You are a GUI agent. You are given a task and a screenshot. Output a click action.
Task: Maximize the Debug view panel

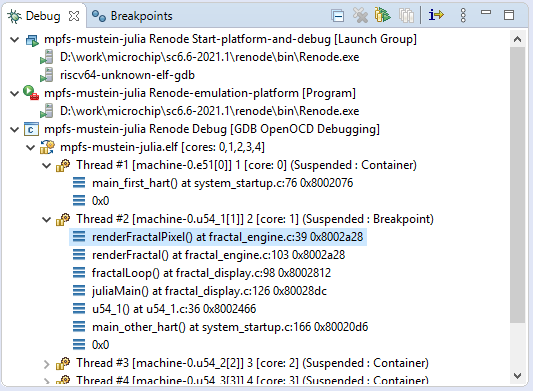(509, 15)
